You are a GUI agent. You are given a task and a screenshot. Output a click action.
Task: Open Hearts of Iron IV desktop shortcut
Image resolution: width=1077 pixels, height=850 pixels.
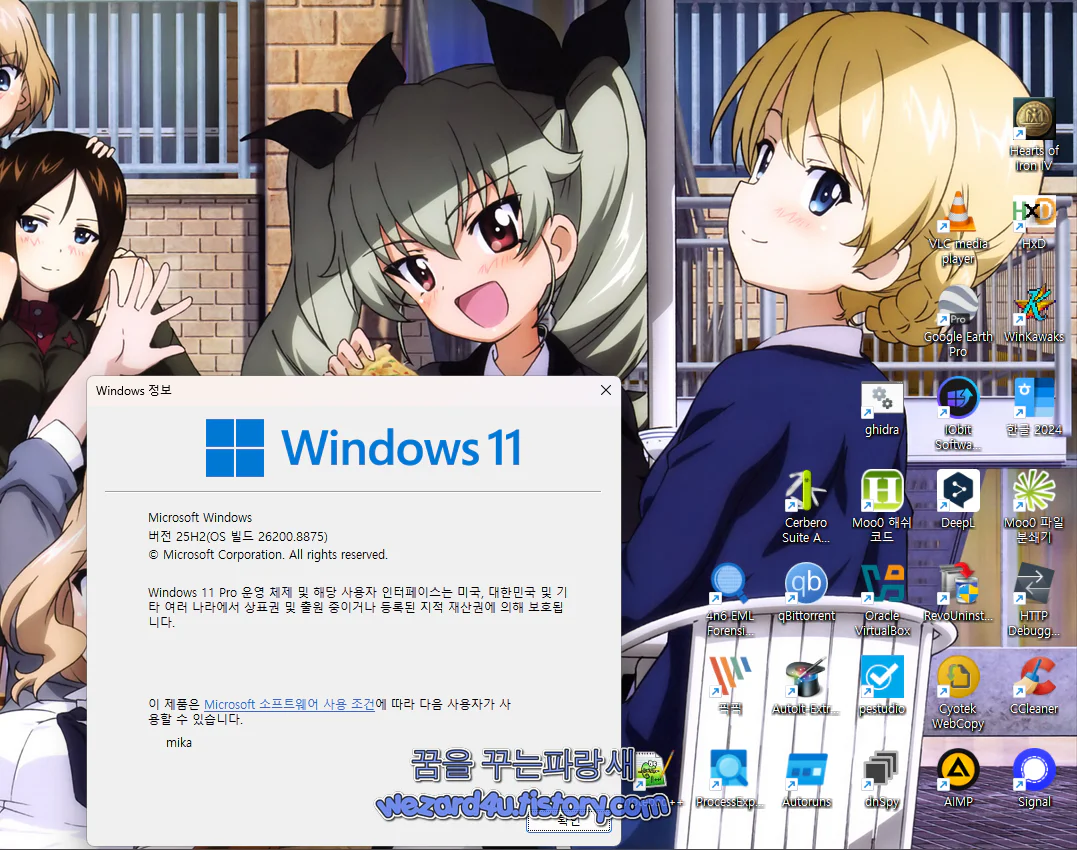[1034, 135]
